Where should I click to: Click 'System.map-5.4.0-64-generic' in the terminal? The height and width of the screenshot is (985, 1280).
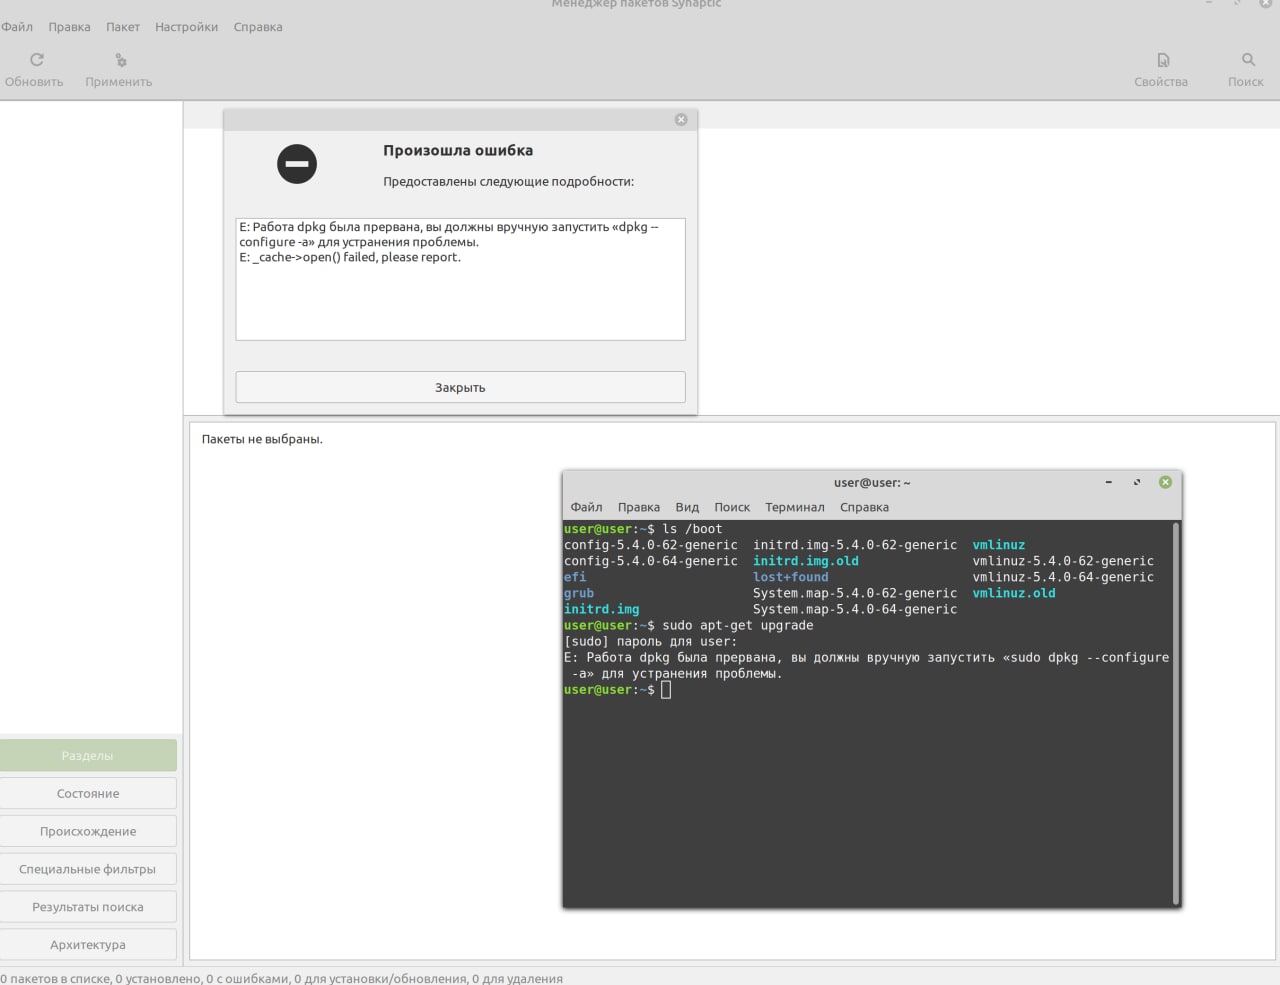[855, 609]
